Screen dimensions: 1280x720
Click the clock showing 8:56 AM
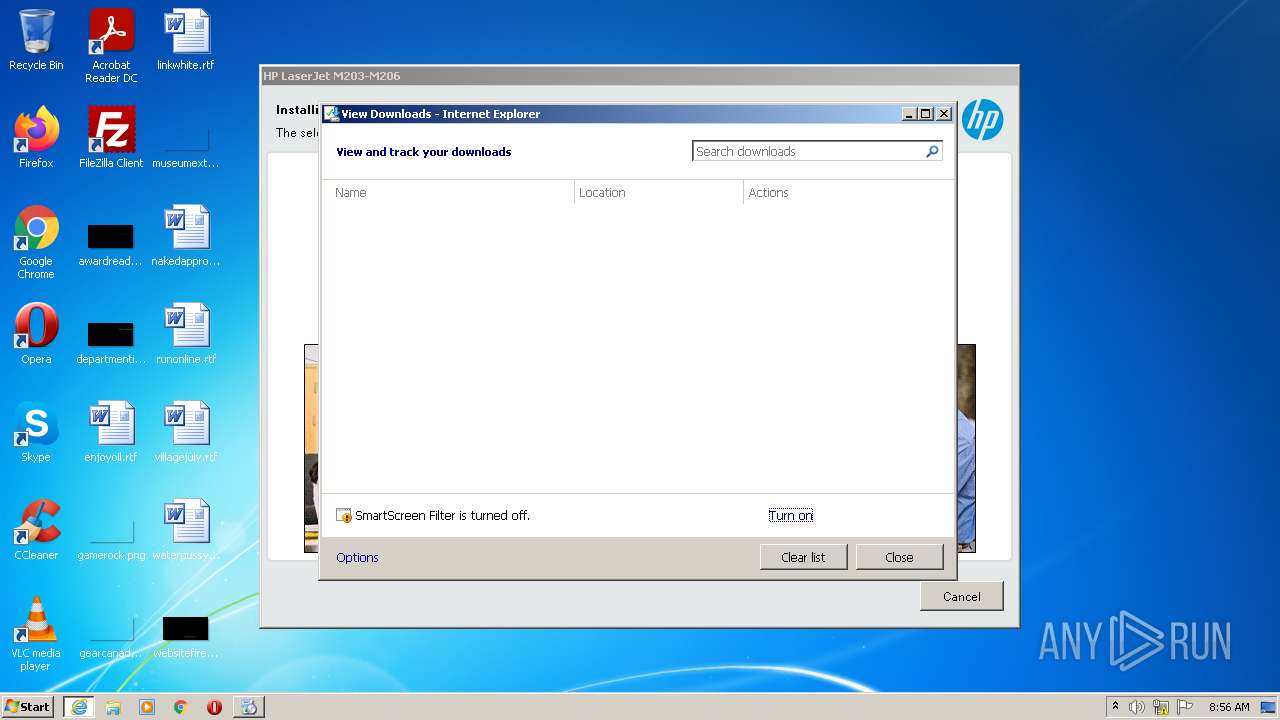tap(1229, 707)
